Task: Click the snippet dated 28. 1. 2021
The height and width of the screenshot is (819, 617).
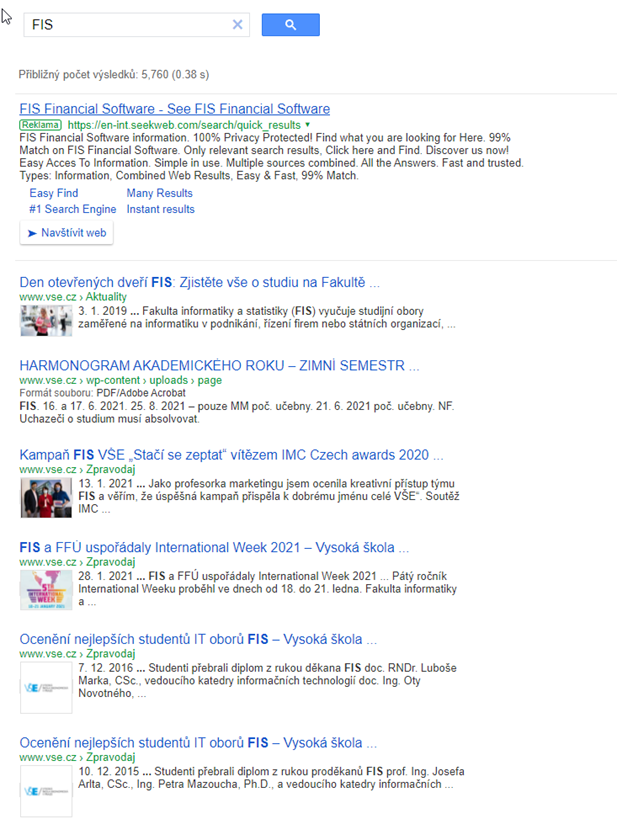Action: (x=267, y=589)
